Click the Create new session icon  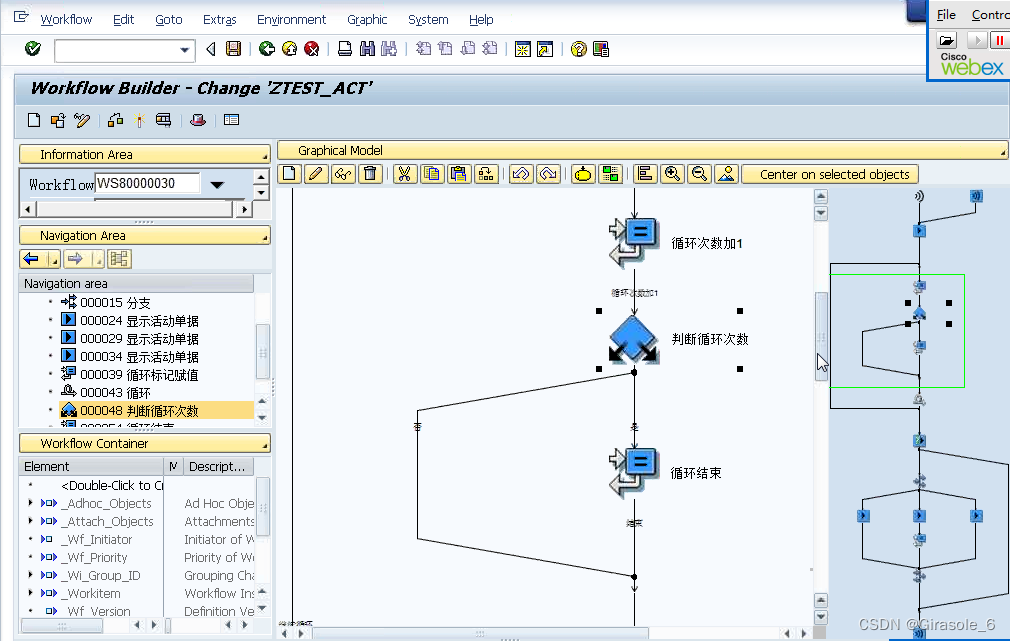tap(522, 49)
